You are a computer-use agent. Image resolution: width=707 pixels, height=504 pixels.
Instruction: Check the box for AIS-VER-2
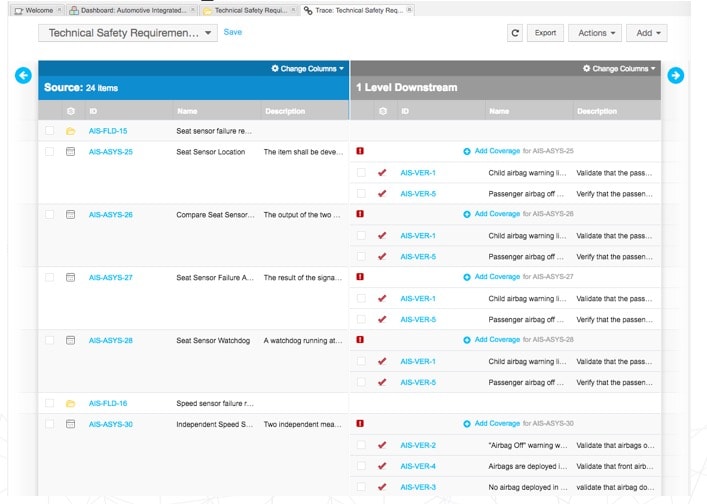pyautogui.click(x=361, y=444)
